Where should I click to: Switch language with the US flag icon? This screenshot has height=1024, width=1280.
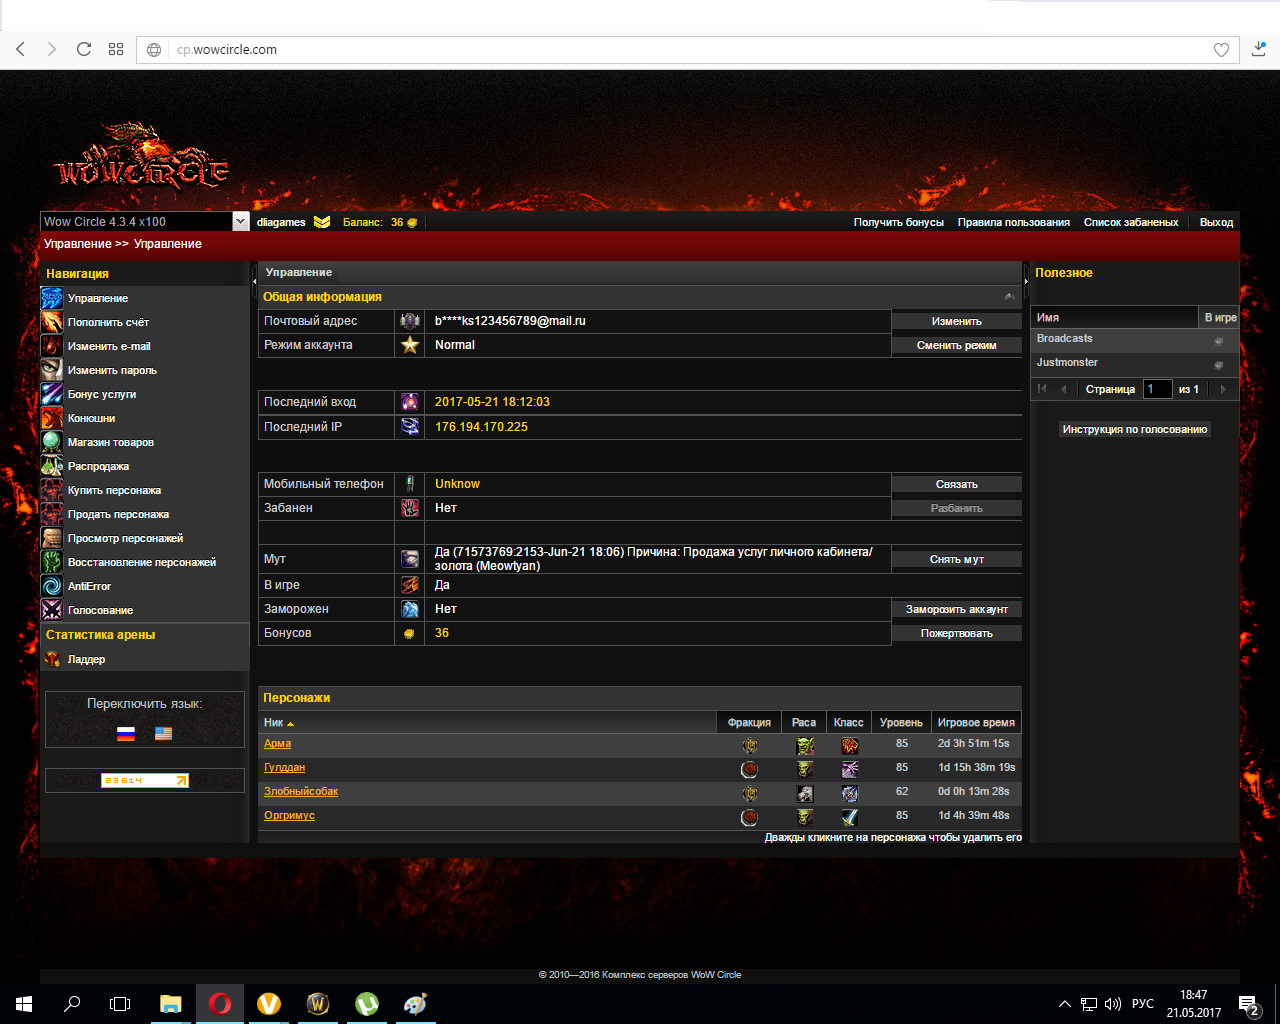tap(164, 733)
